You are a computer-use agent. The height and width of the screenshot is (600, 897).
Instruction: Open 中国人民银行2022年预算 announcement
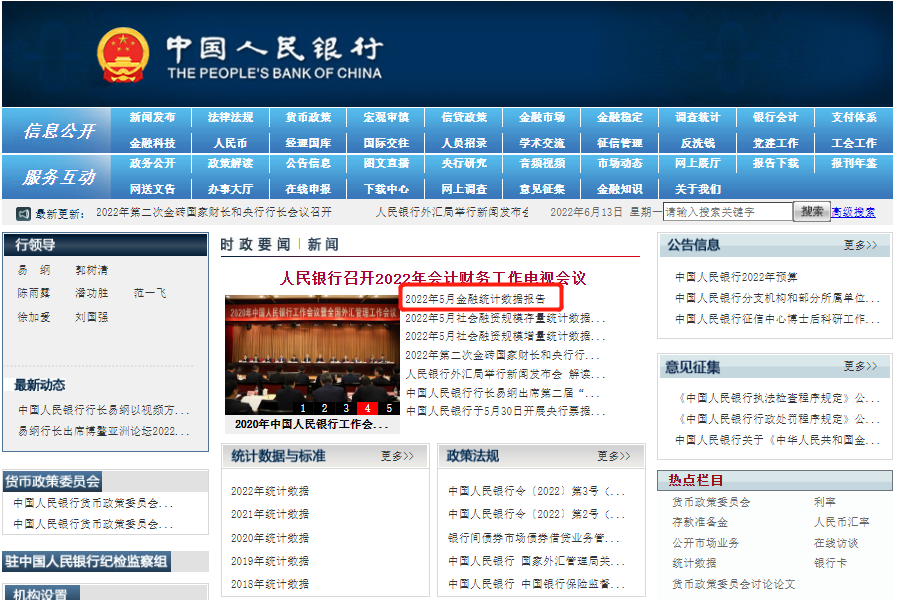(736, 277)
